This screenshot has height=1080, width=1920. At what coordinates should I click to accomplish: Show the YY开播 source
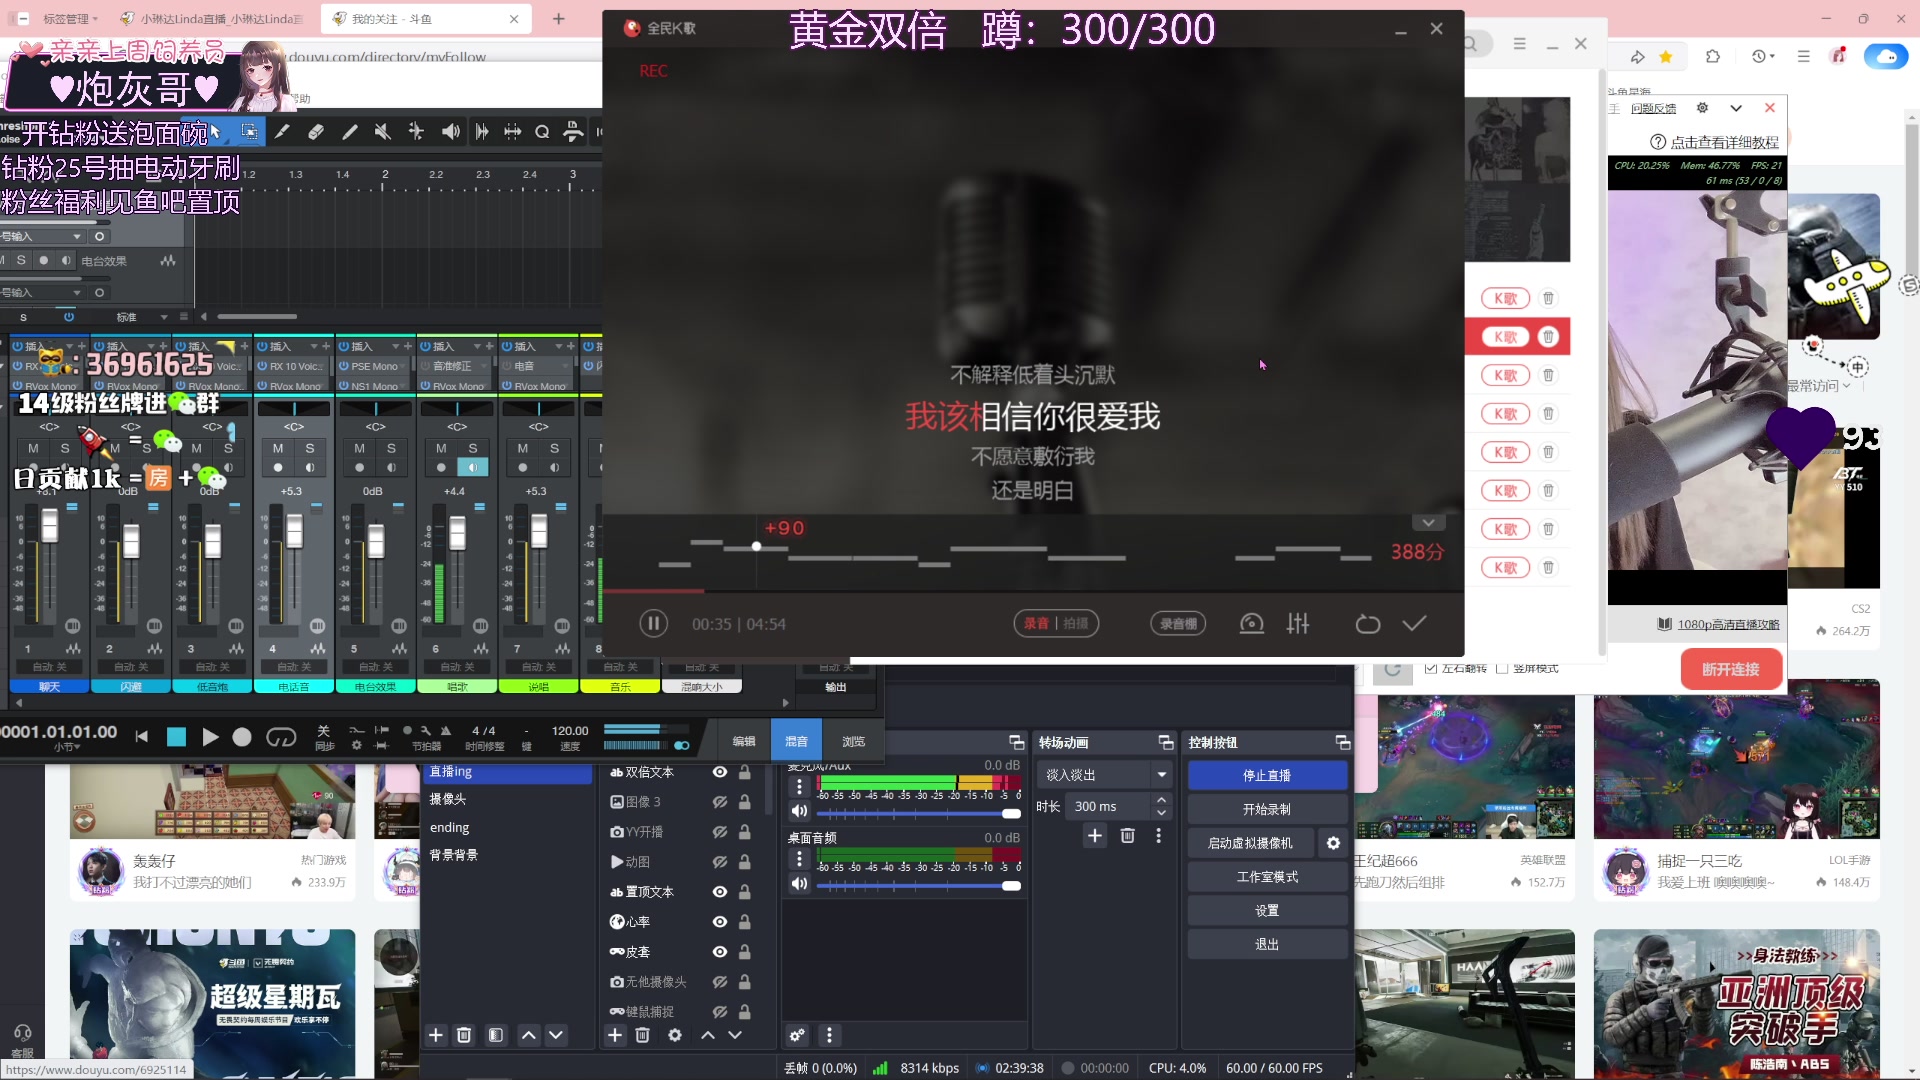click(719, 832)
